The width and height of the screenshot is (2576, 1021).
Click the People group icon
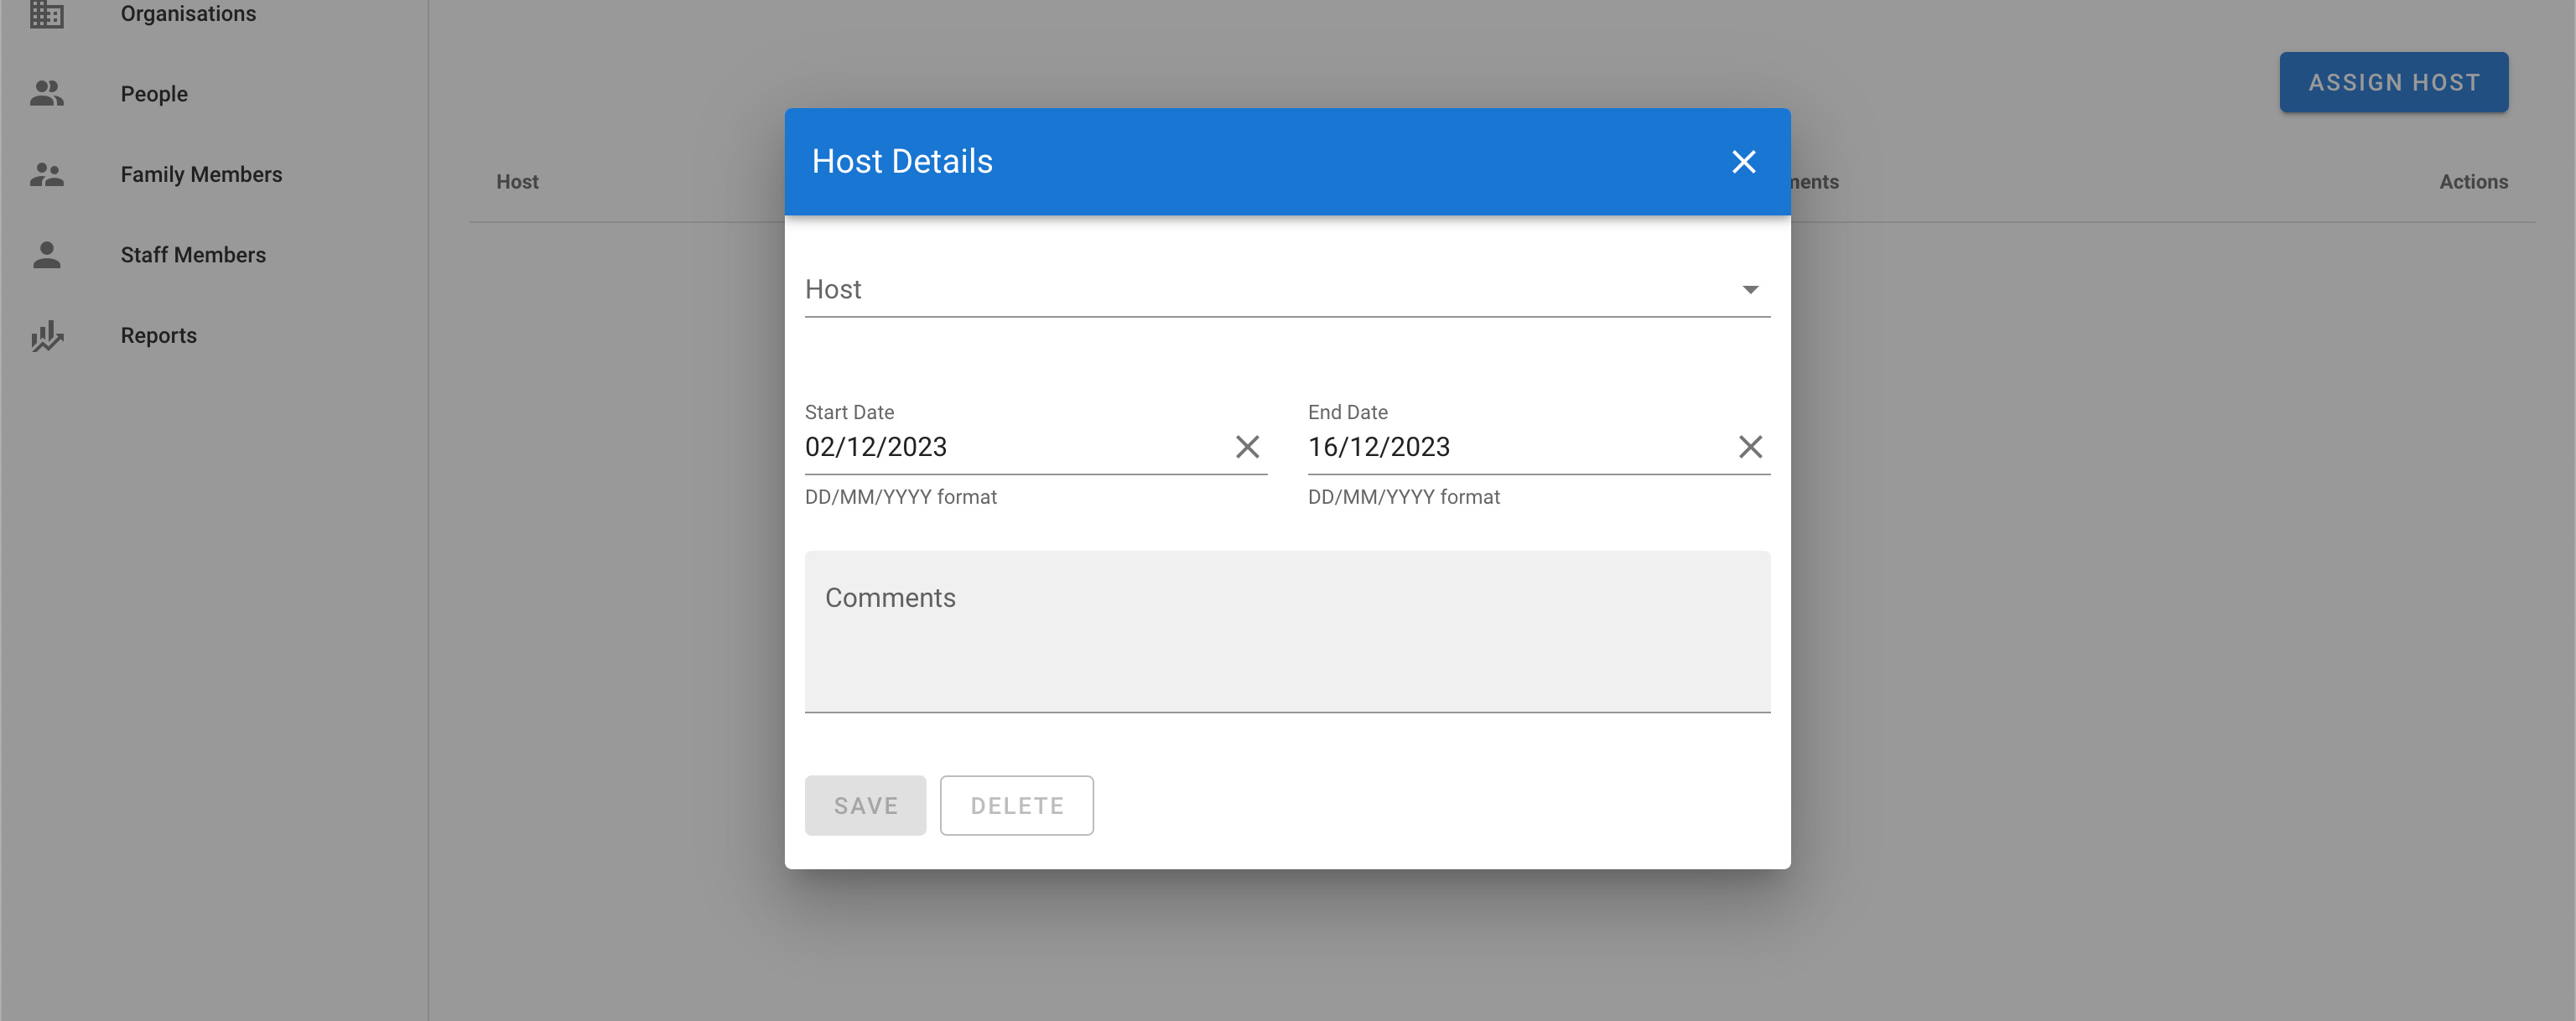click(46, 94)
